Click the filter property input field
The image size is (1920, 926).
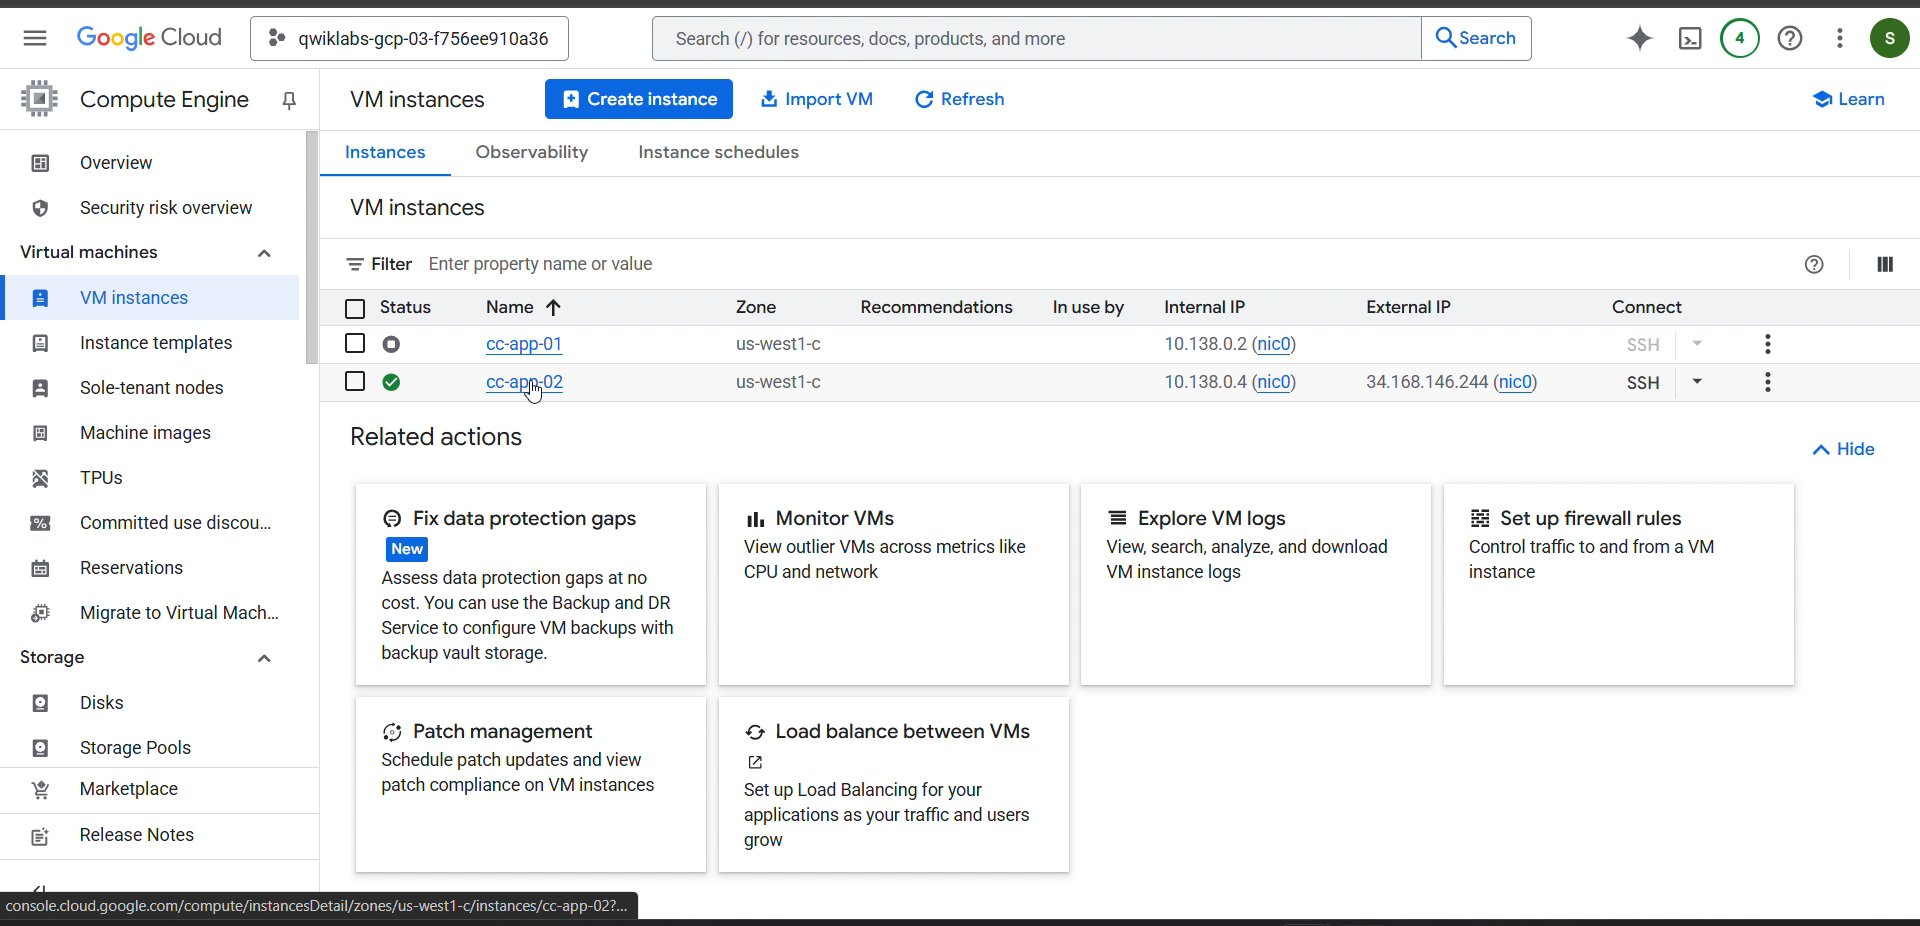point(1100,264)
